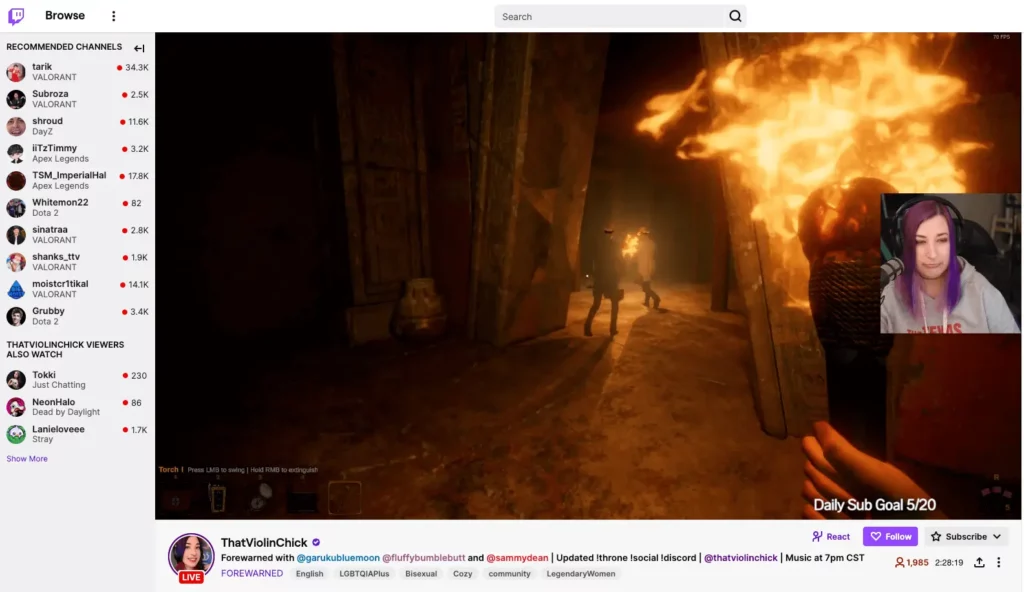Open tarik's channel avatar in sidebar

click(16, 72)
